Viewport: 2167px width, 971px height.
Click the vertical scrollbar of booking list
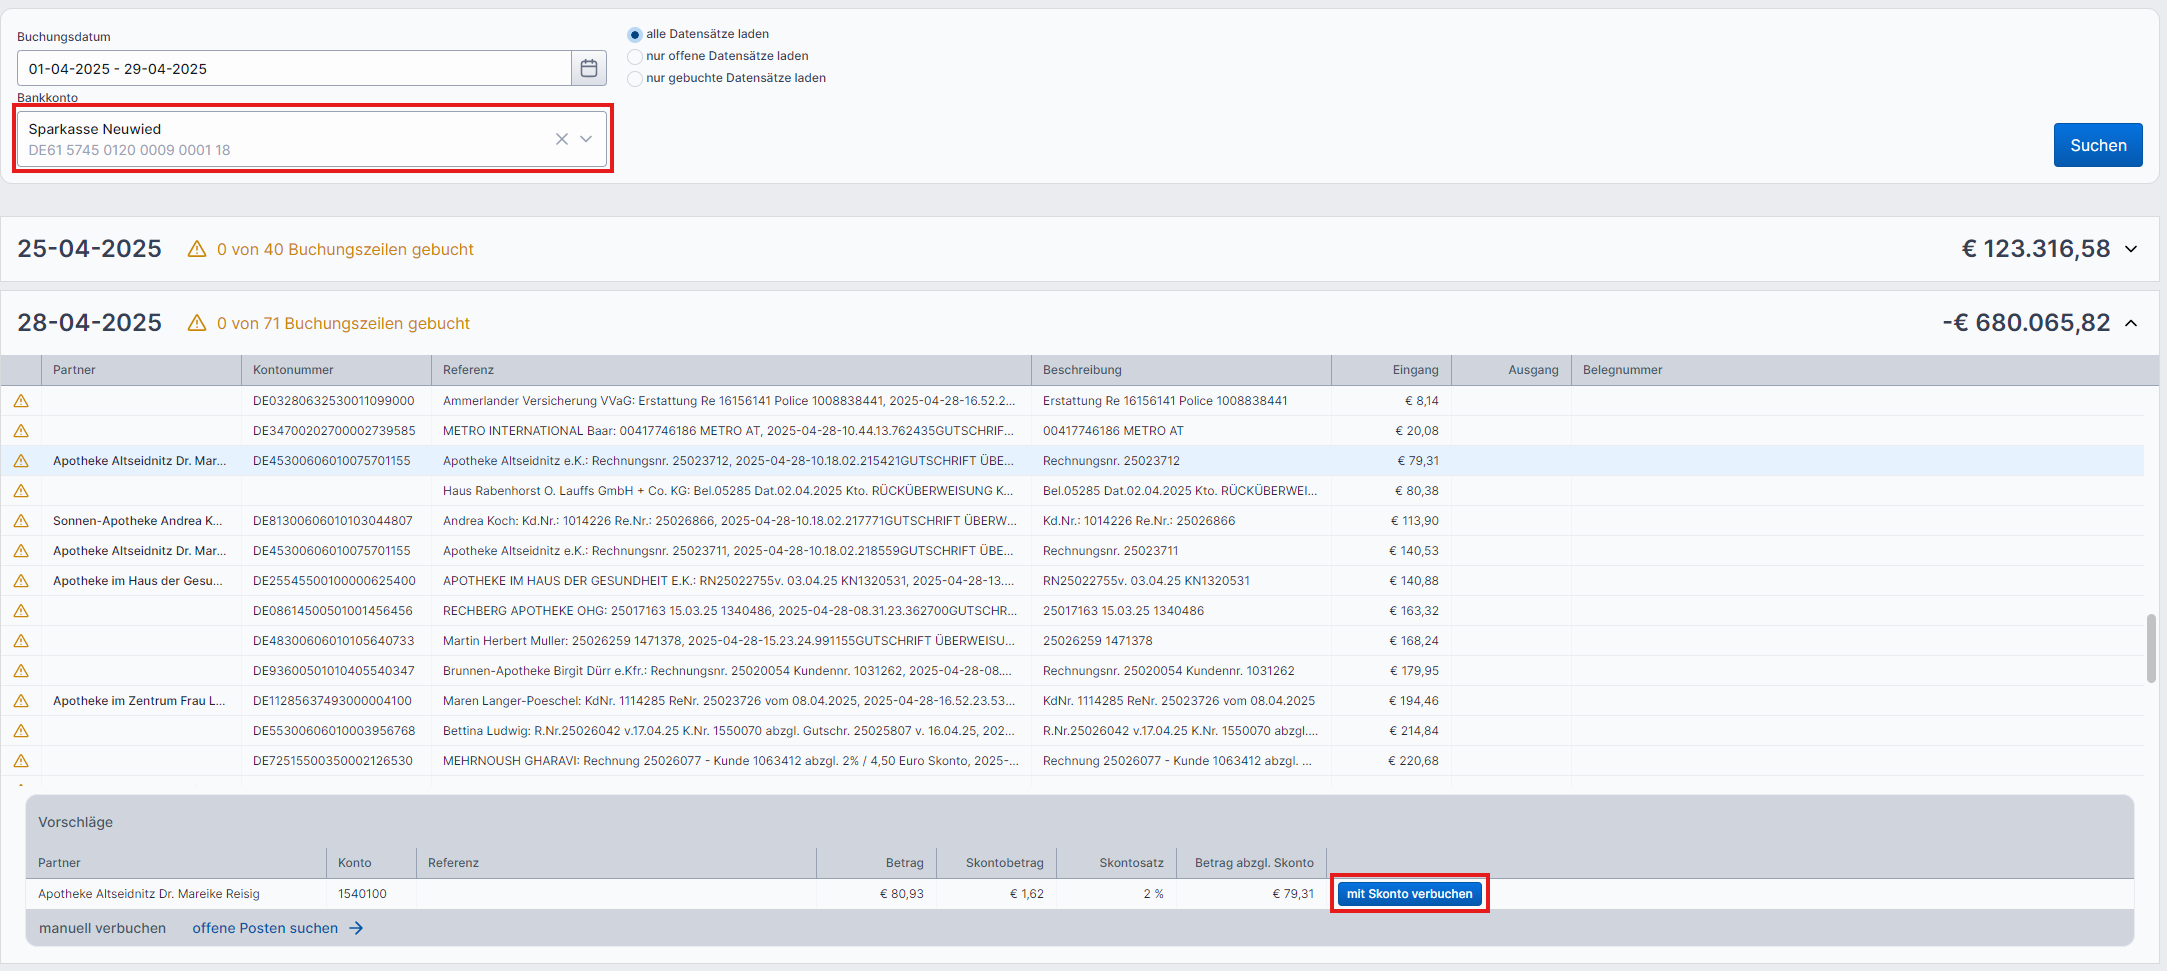click(x=2151, y=648)
